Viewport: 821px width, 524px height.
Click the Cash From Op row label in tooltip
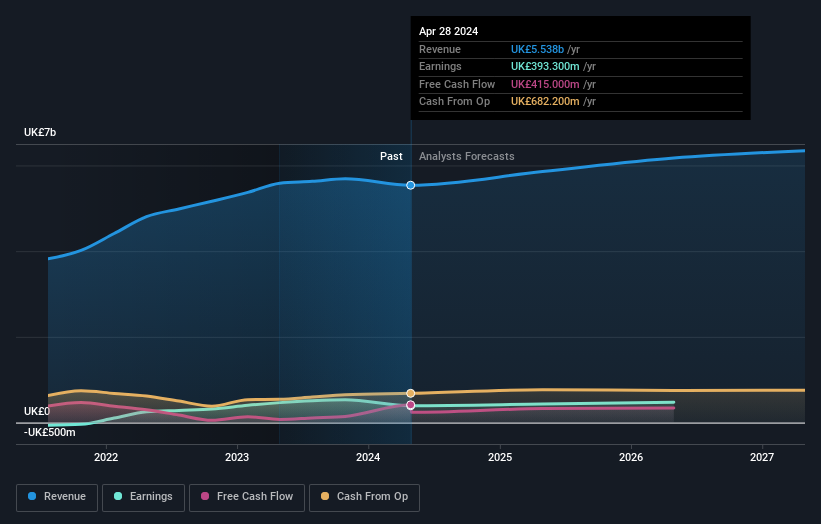coord(454,102)
